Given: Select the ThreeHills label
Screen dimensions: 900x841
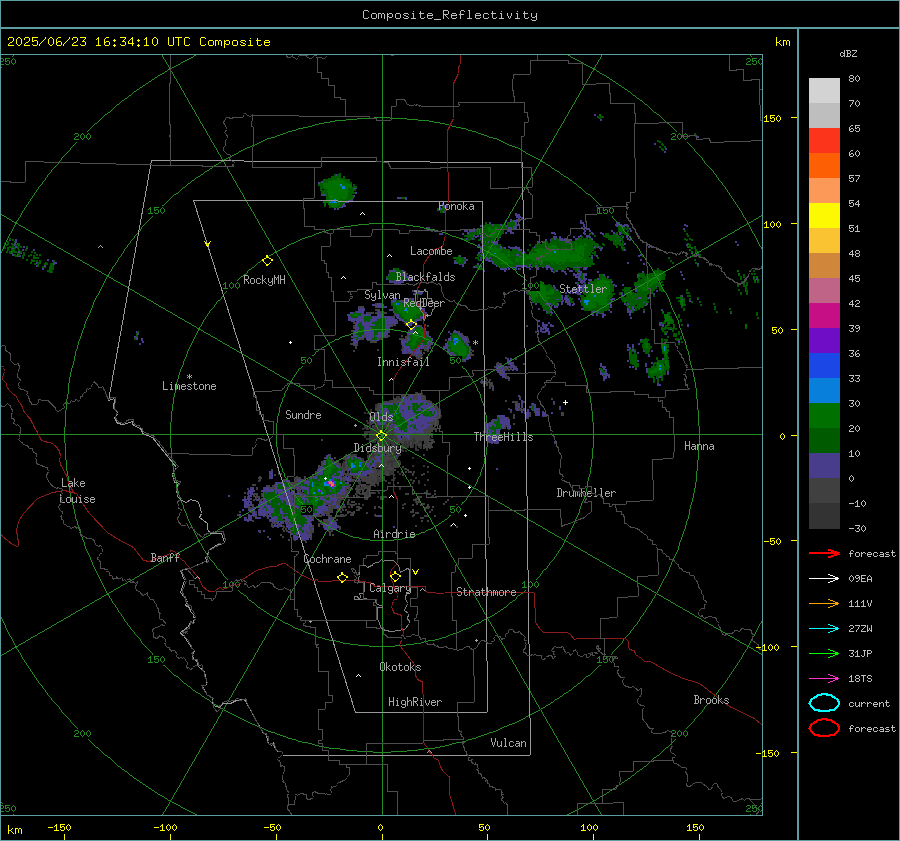Looking at the screenshot, I should (x=503, y=437).
